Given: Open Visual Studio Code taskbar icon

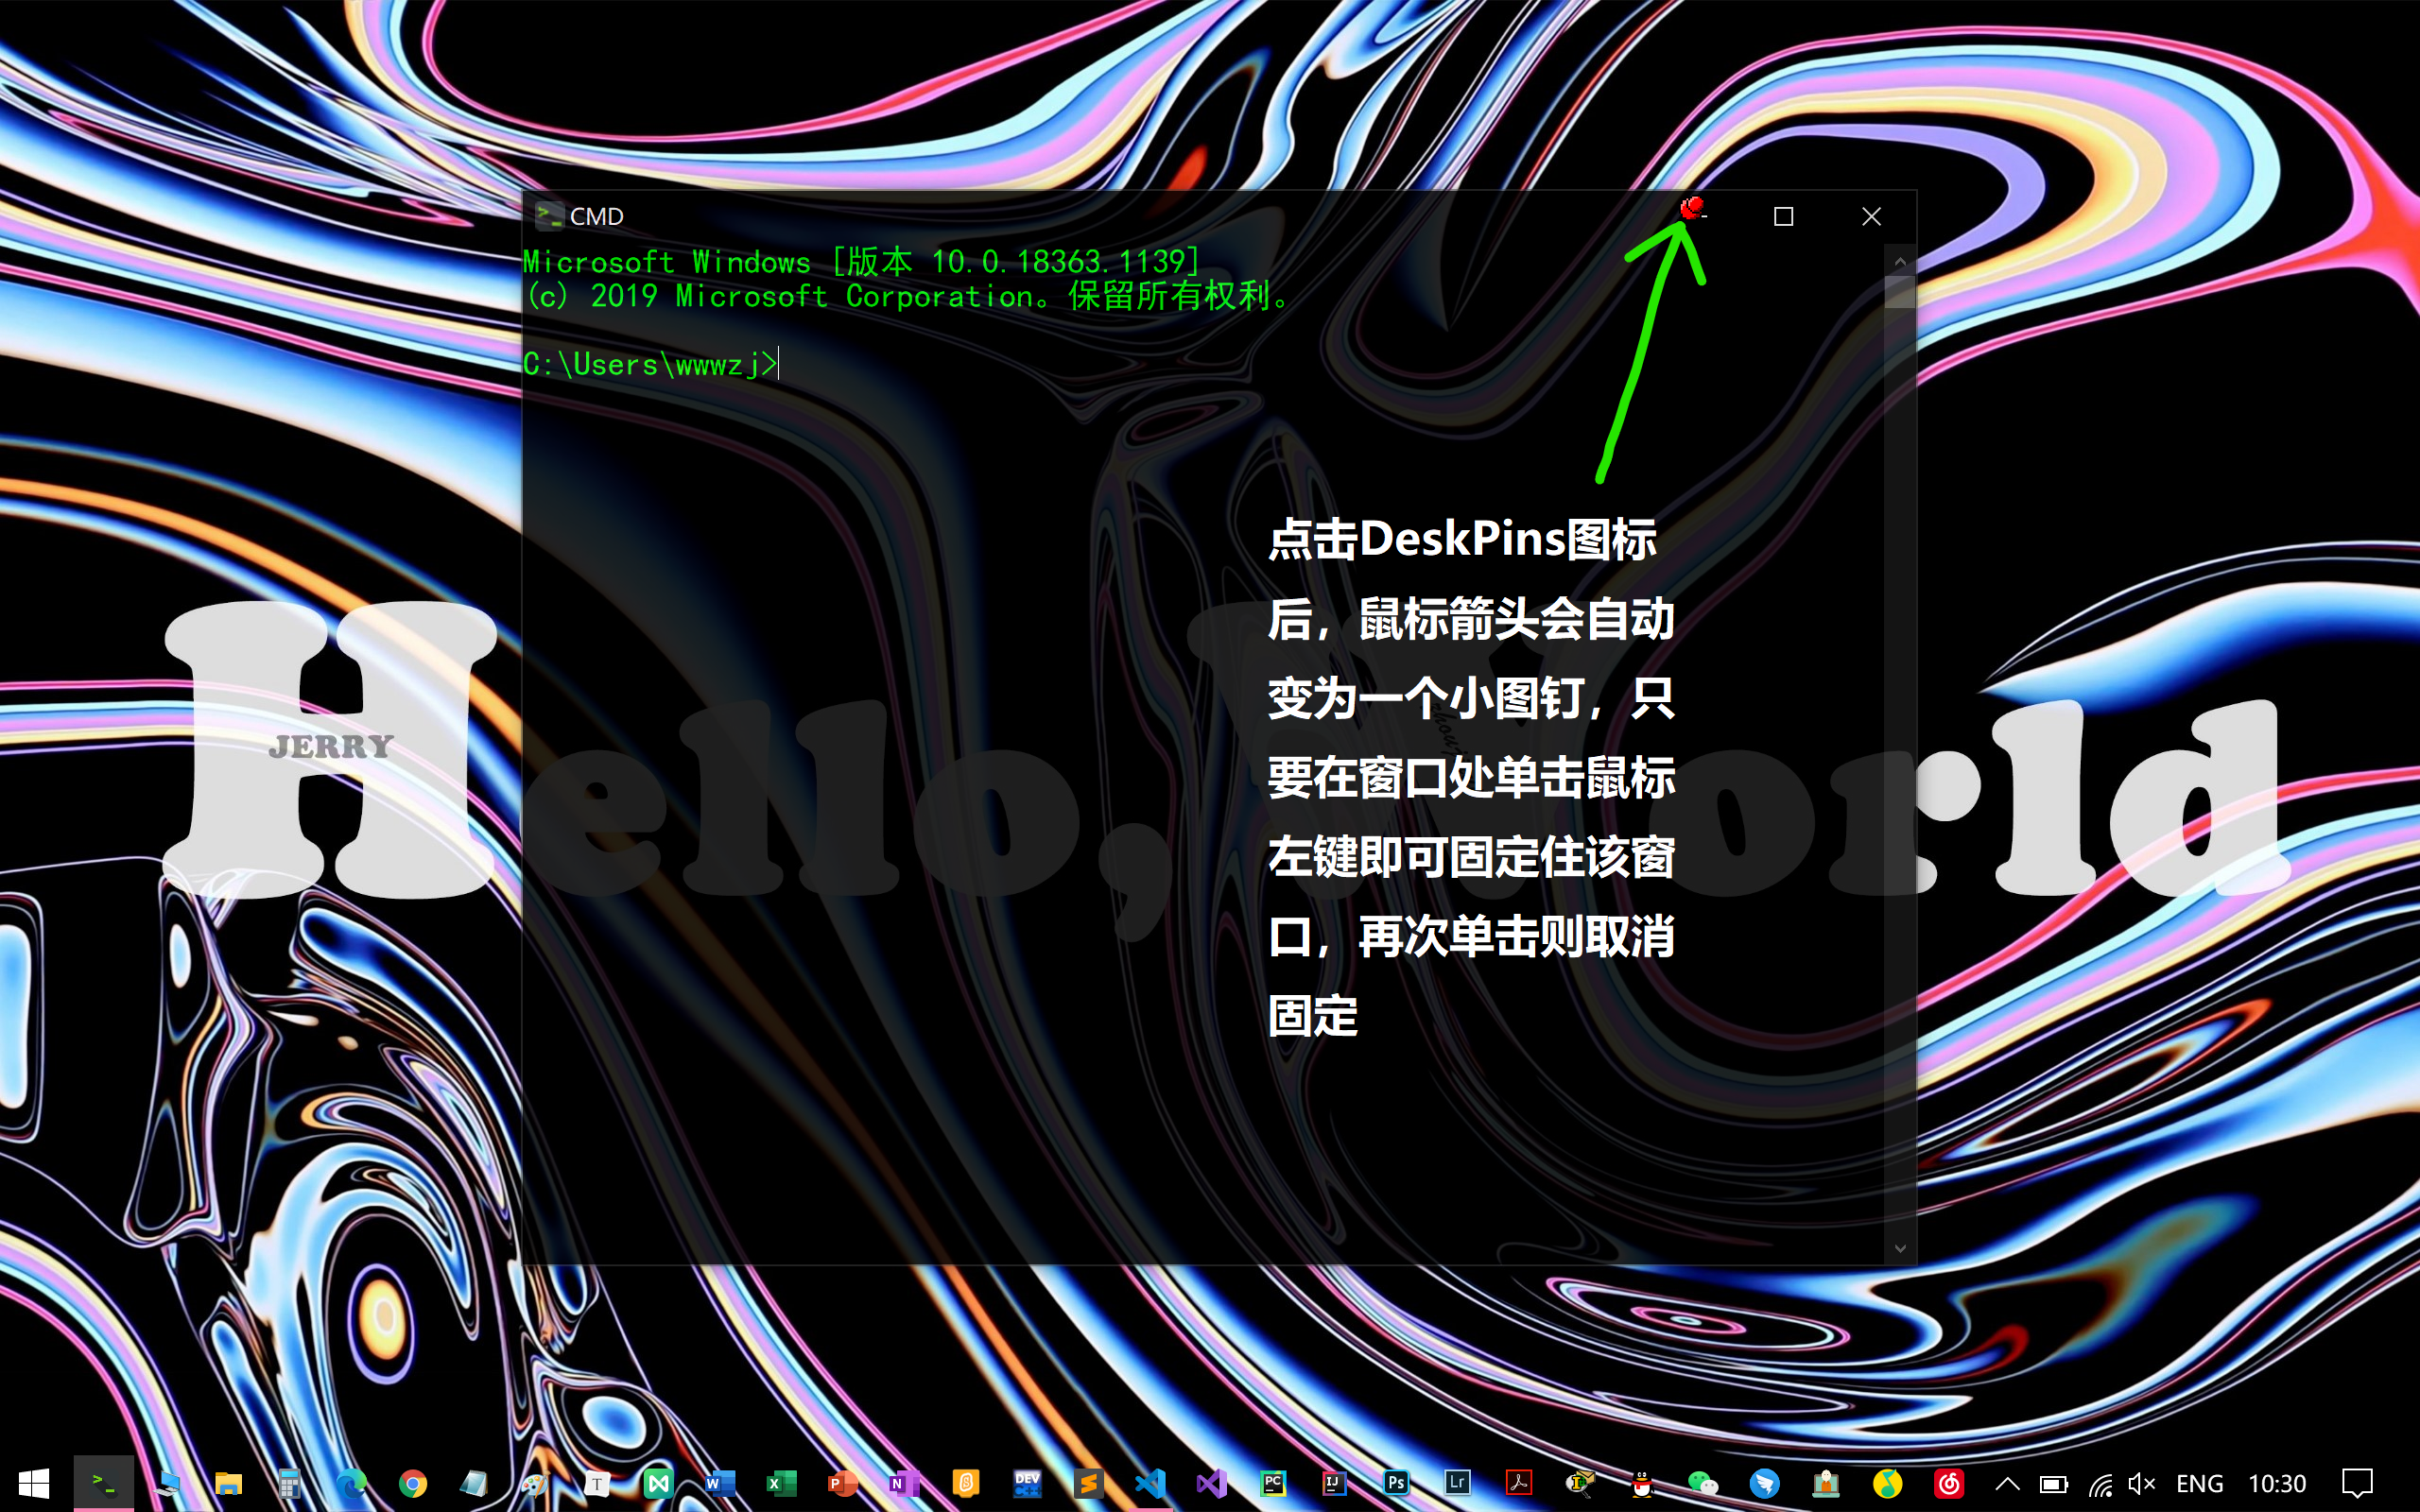Looking at the screenshot, I should (1150, 1483).
